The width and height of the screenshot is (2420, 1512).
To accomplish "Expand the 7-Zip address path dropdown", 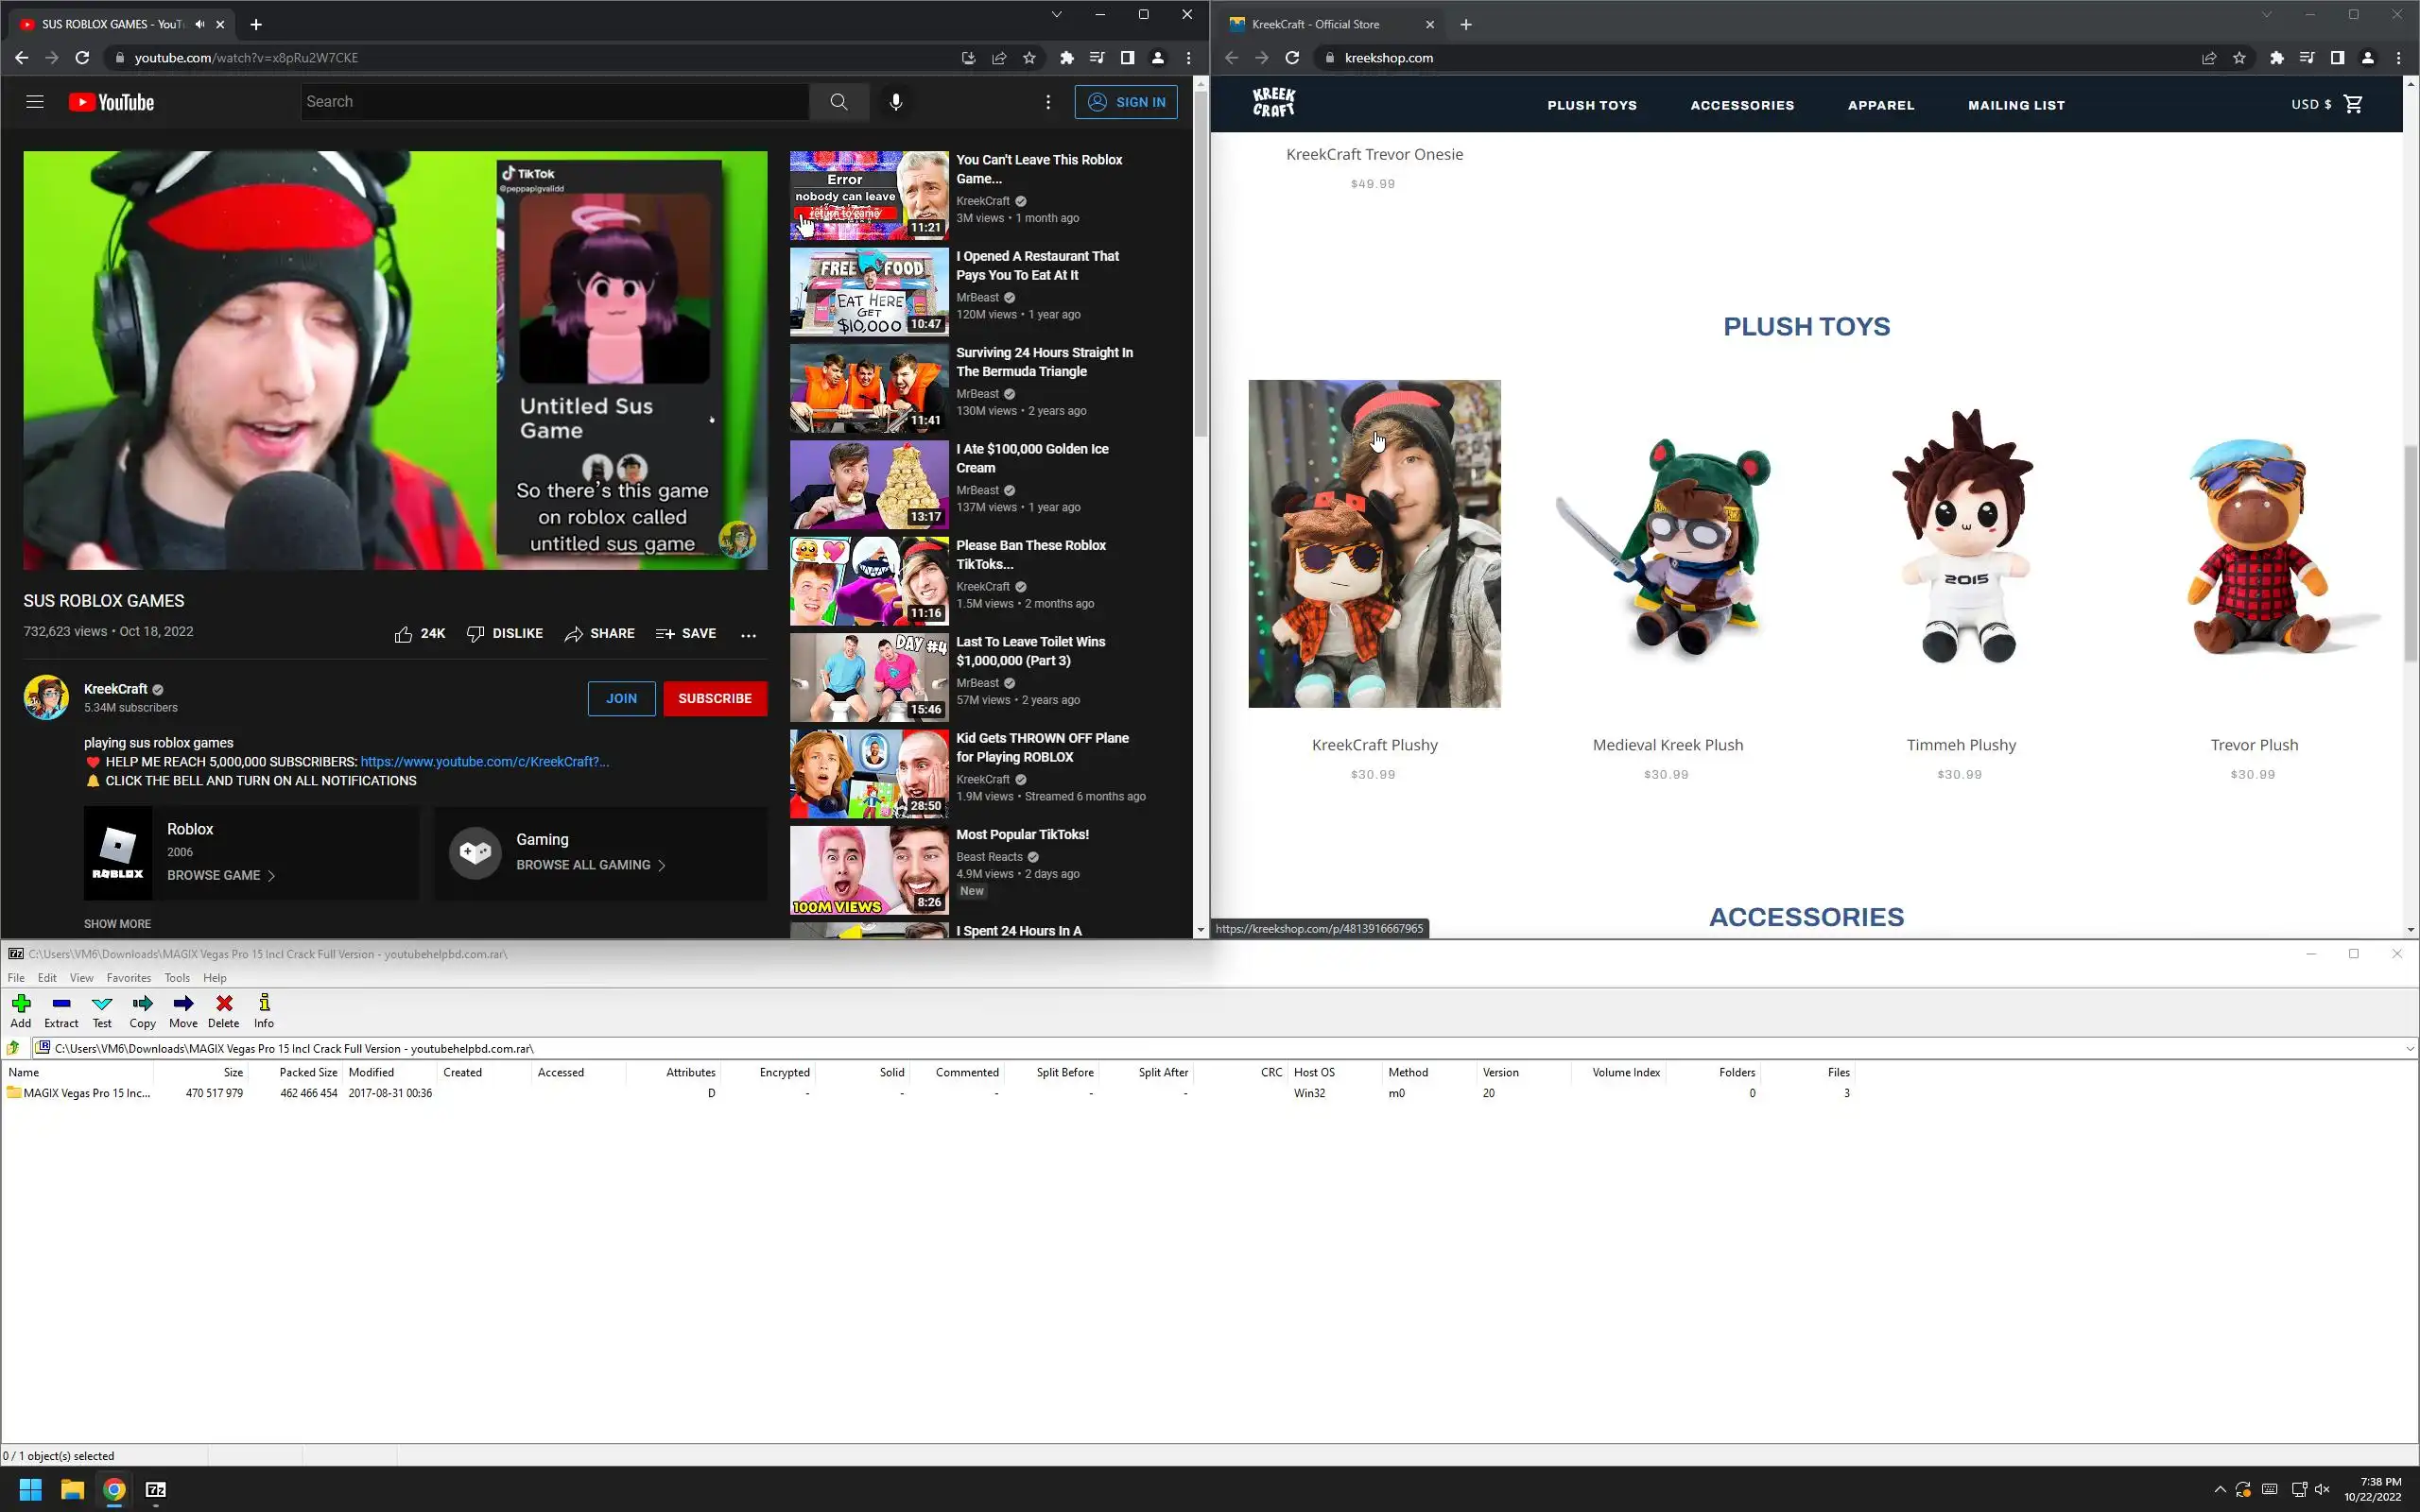I will point(2409,1048).
